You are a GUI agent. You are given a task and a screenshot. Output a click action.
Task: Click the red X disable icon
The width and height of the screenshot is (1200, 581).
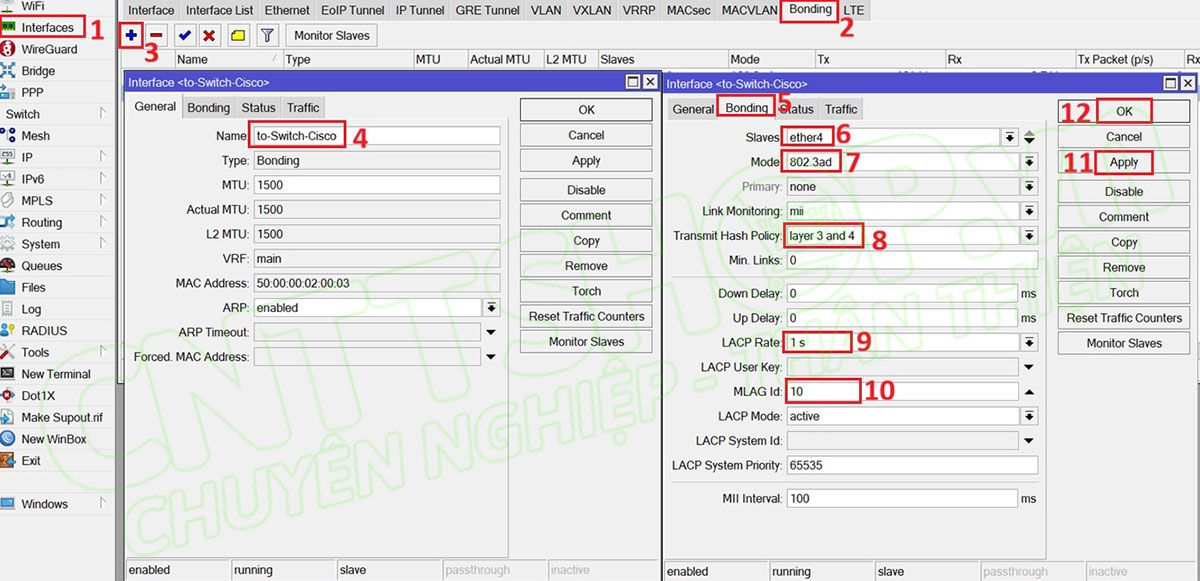[x=208, y=35]
